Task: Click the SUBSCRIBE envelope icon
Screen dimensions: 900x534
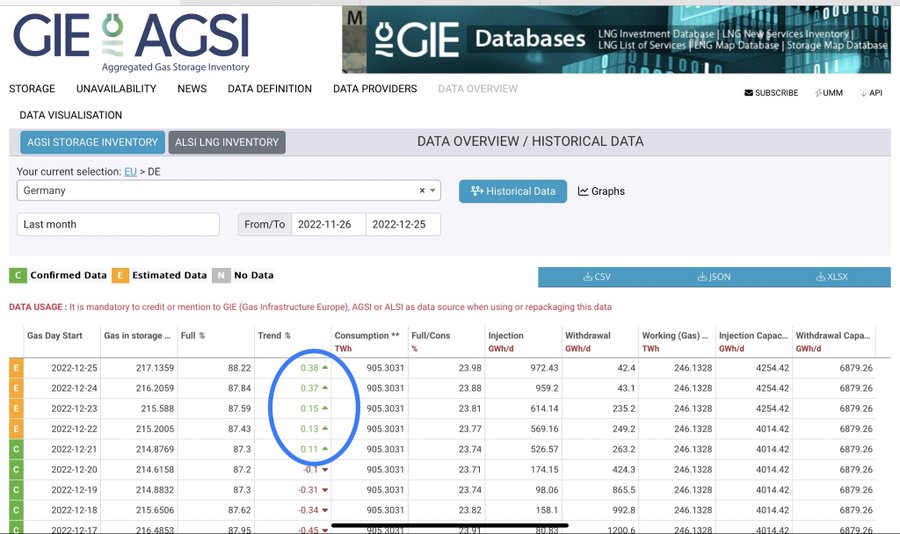Action: [x=749, y=93]
